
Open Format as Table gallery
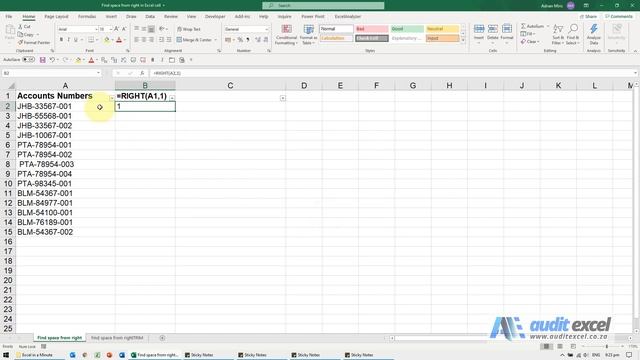309,35
